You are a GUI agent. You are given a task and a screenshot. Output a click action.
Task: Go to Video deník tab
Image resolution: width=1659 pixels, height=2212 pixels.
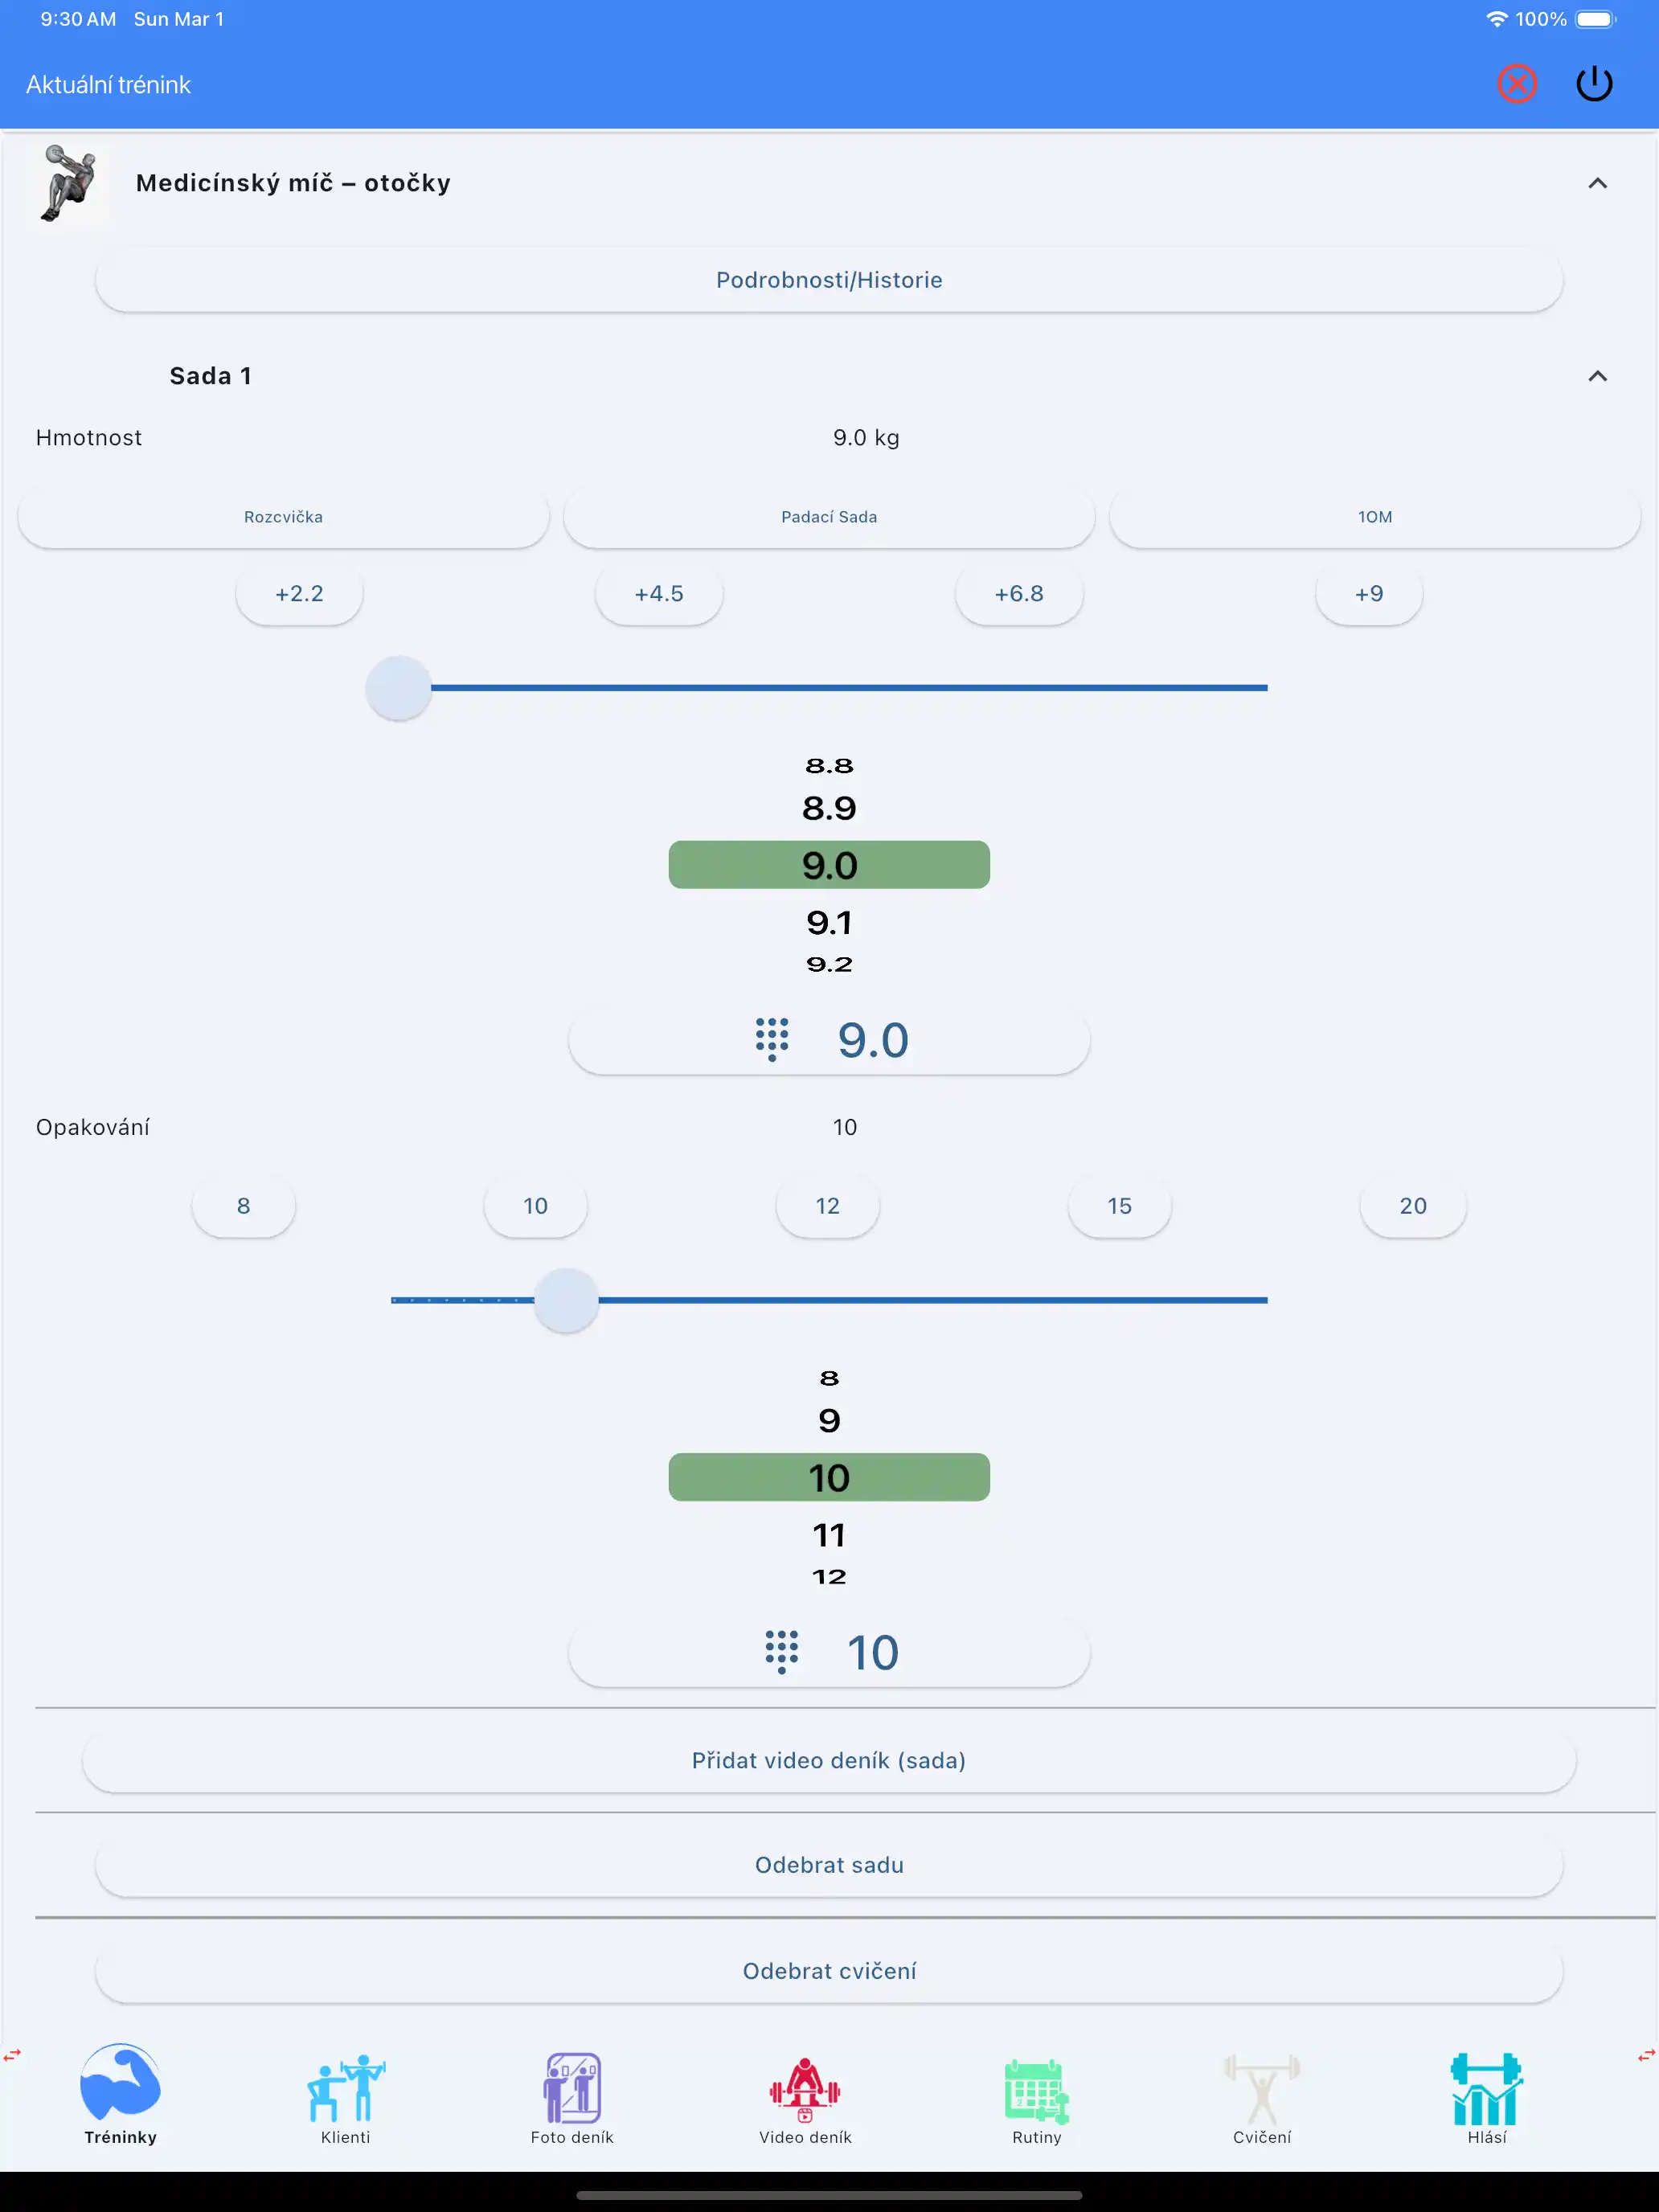pyautogui.click(x=805, y=2088)
